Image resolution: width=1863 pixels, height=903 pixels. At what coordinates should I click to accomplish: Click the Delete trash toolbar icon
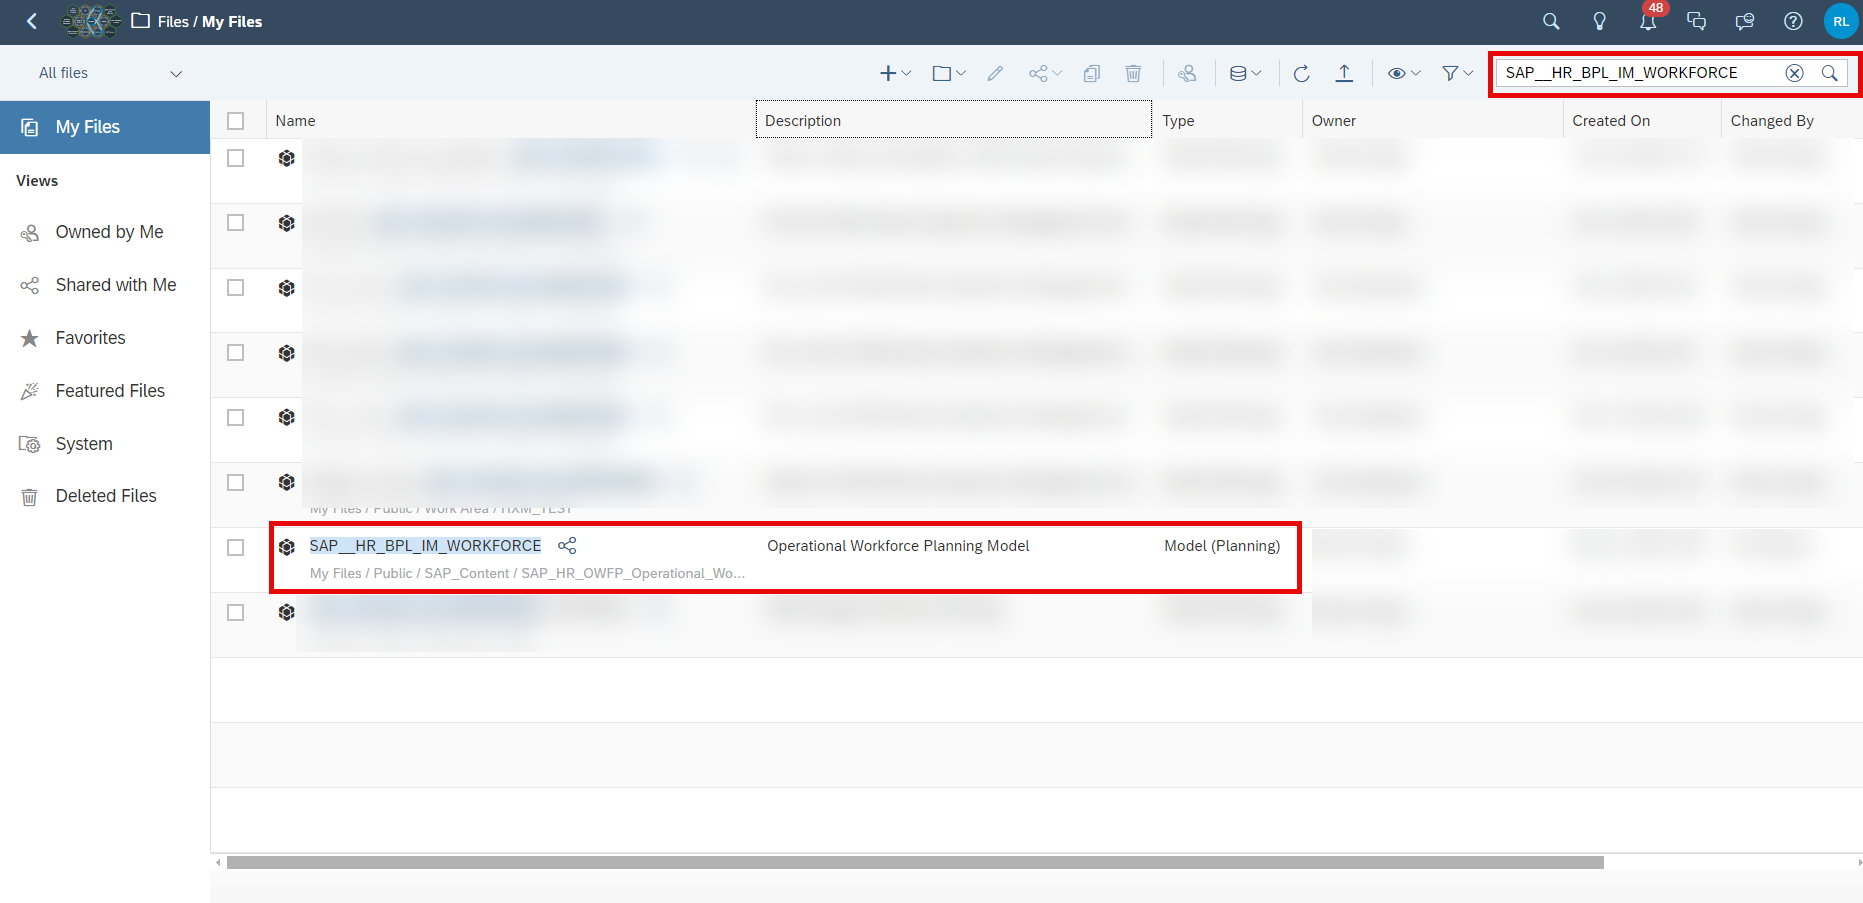1133,73
